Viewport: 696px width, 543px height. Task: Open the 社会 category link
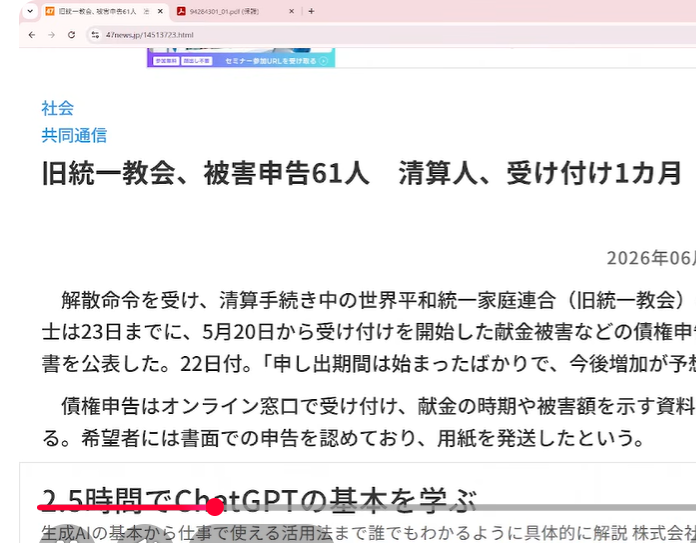(57, 108)
